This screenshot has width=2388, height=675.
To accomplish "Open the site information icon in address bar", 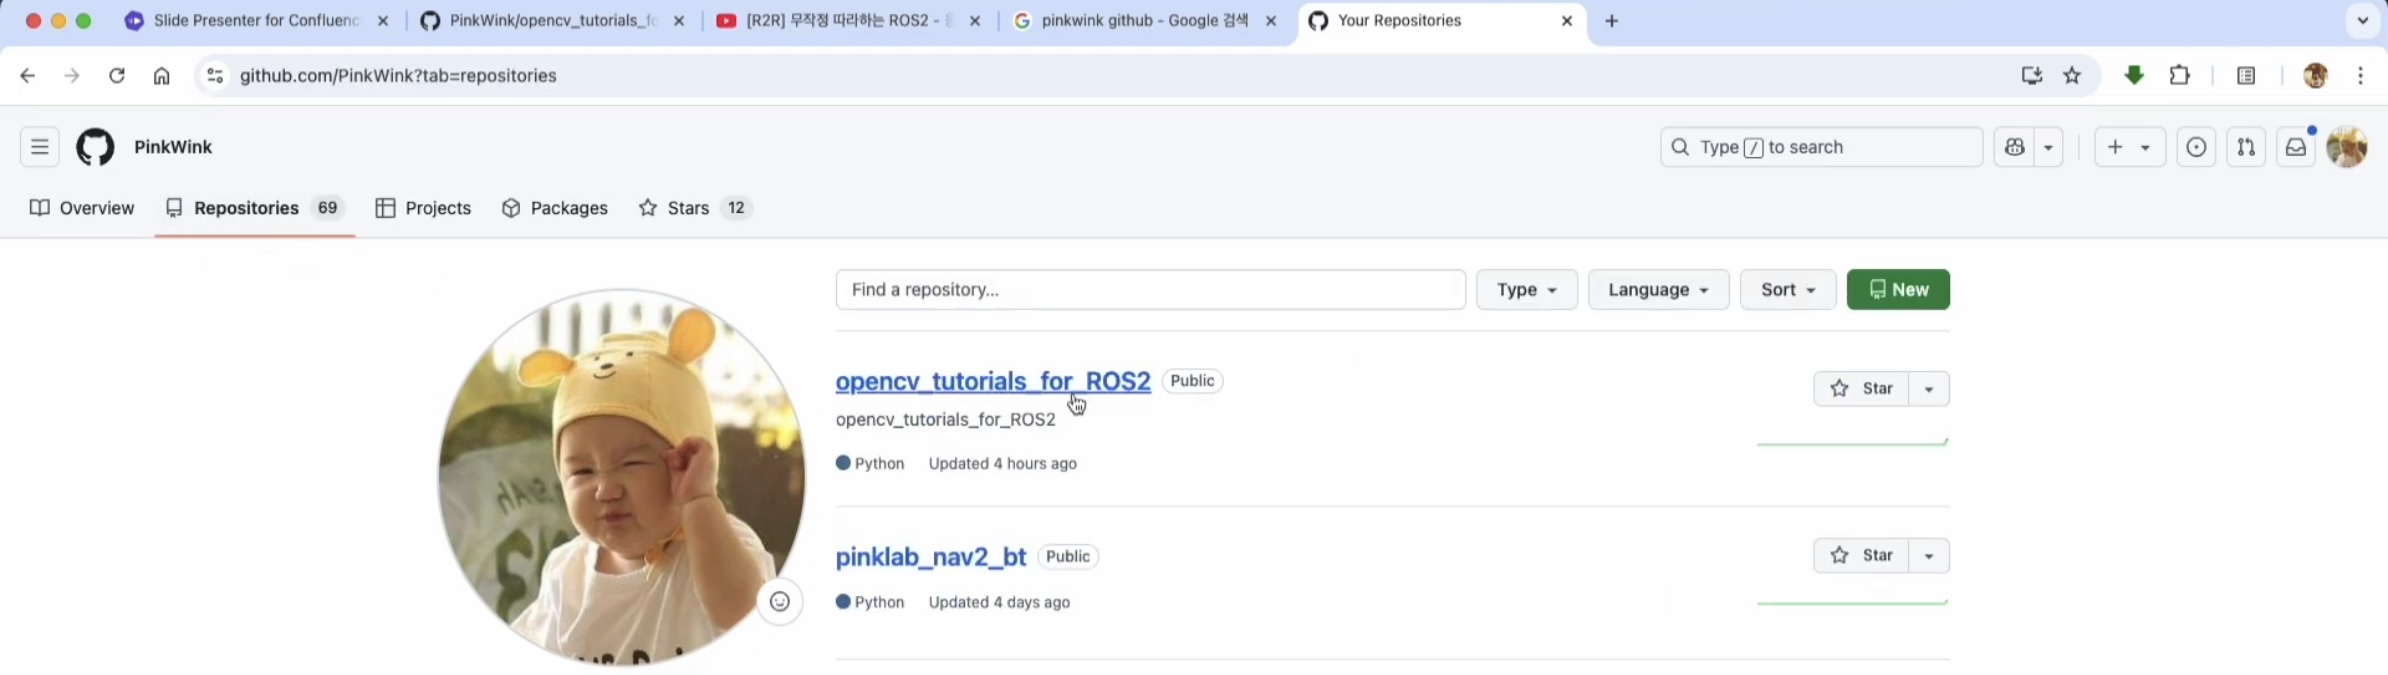I will click(214, 76).
